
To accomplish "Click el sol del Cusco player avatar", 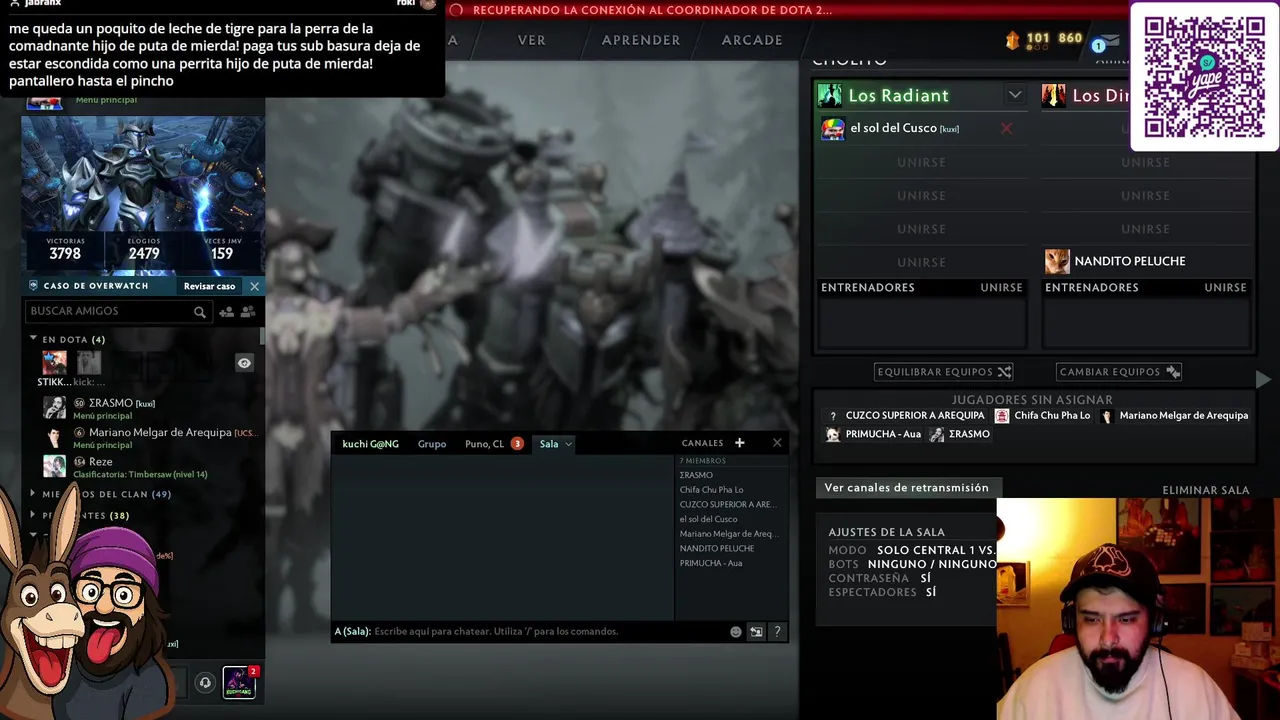I will click(833, 129).
